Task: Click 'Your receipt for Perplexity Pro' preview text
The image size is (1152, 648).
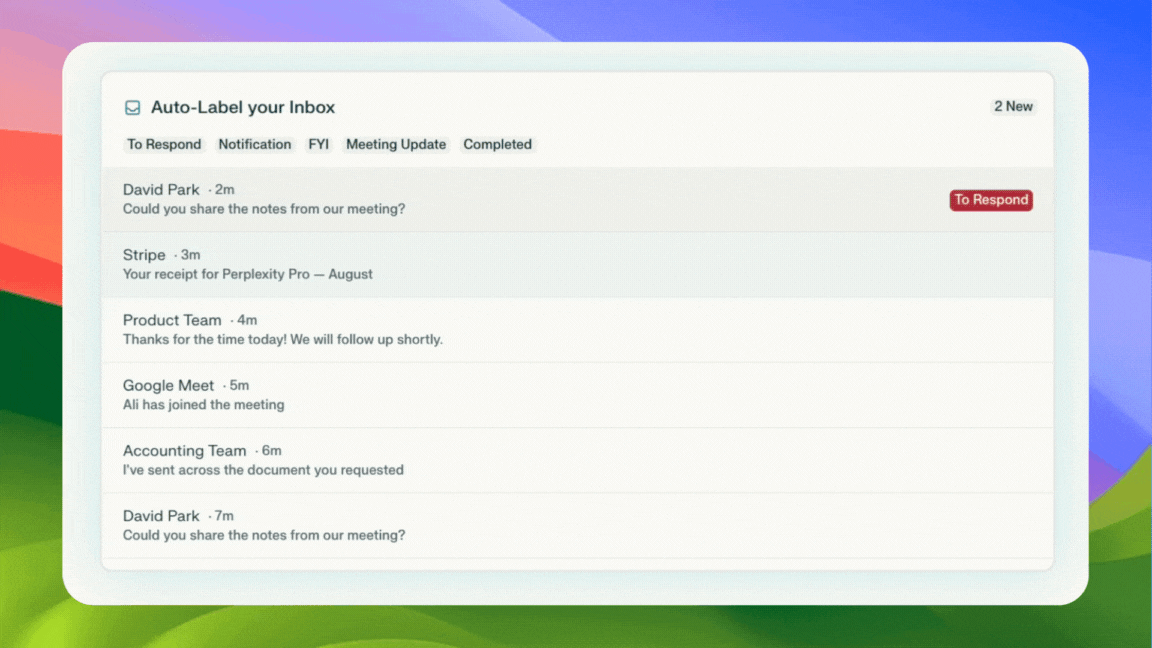Action: (x=248, y=274)
